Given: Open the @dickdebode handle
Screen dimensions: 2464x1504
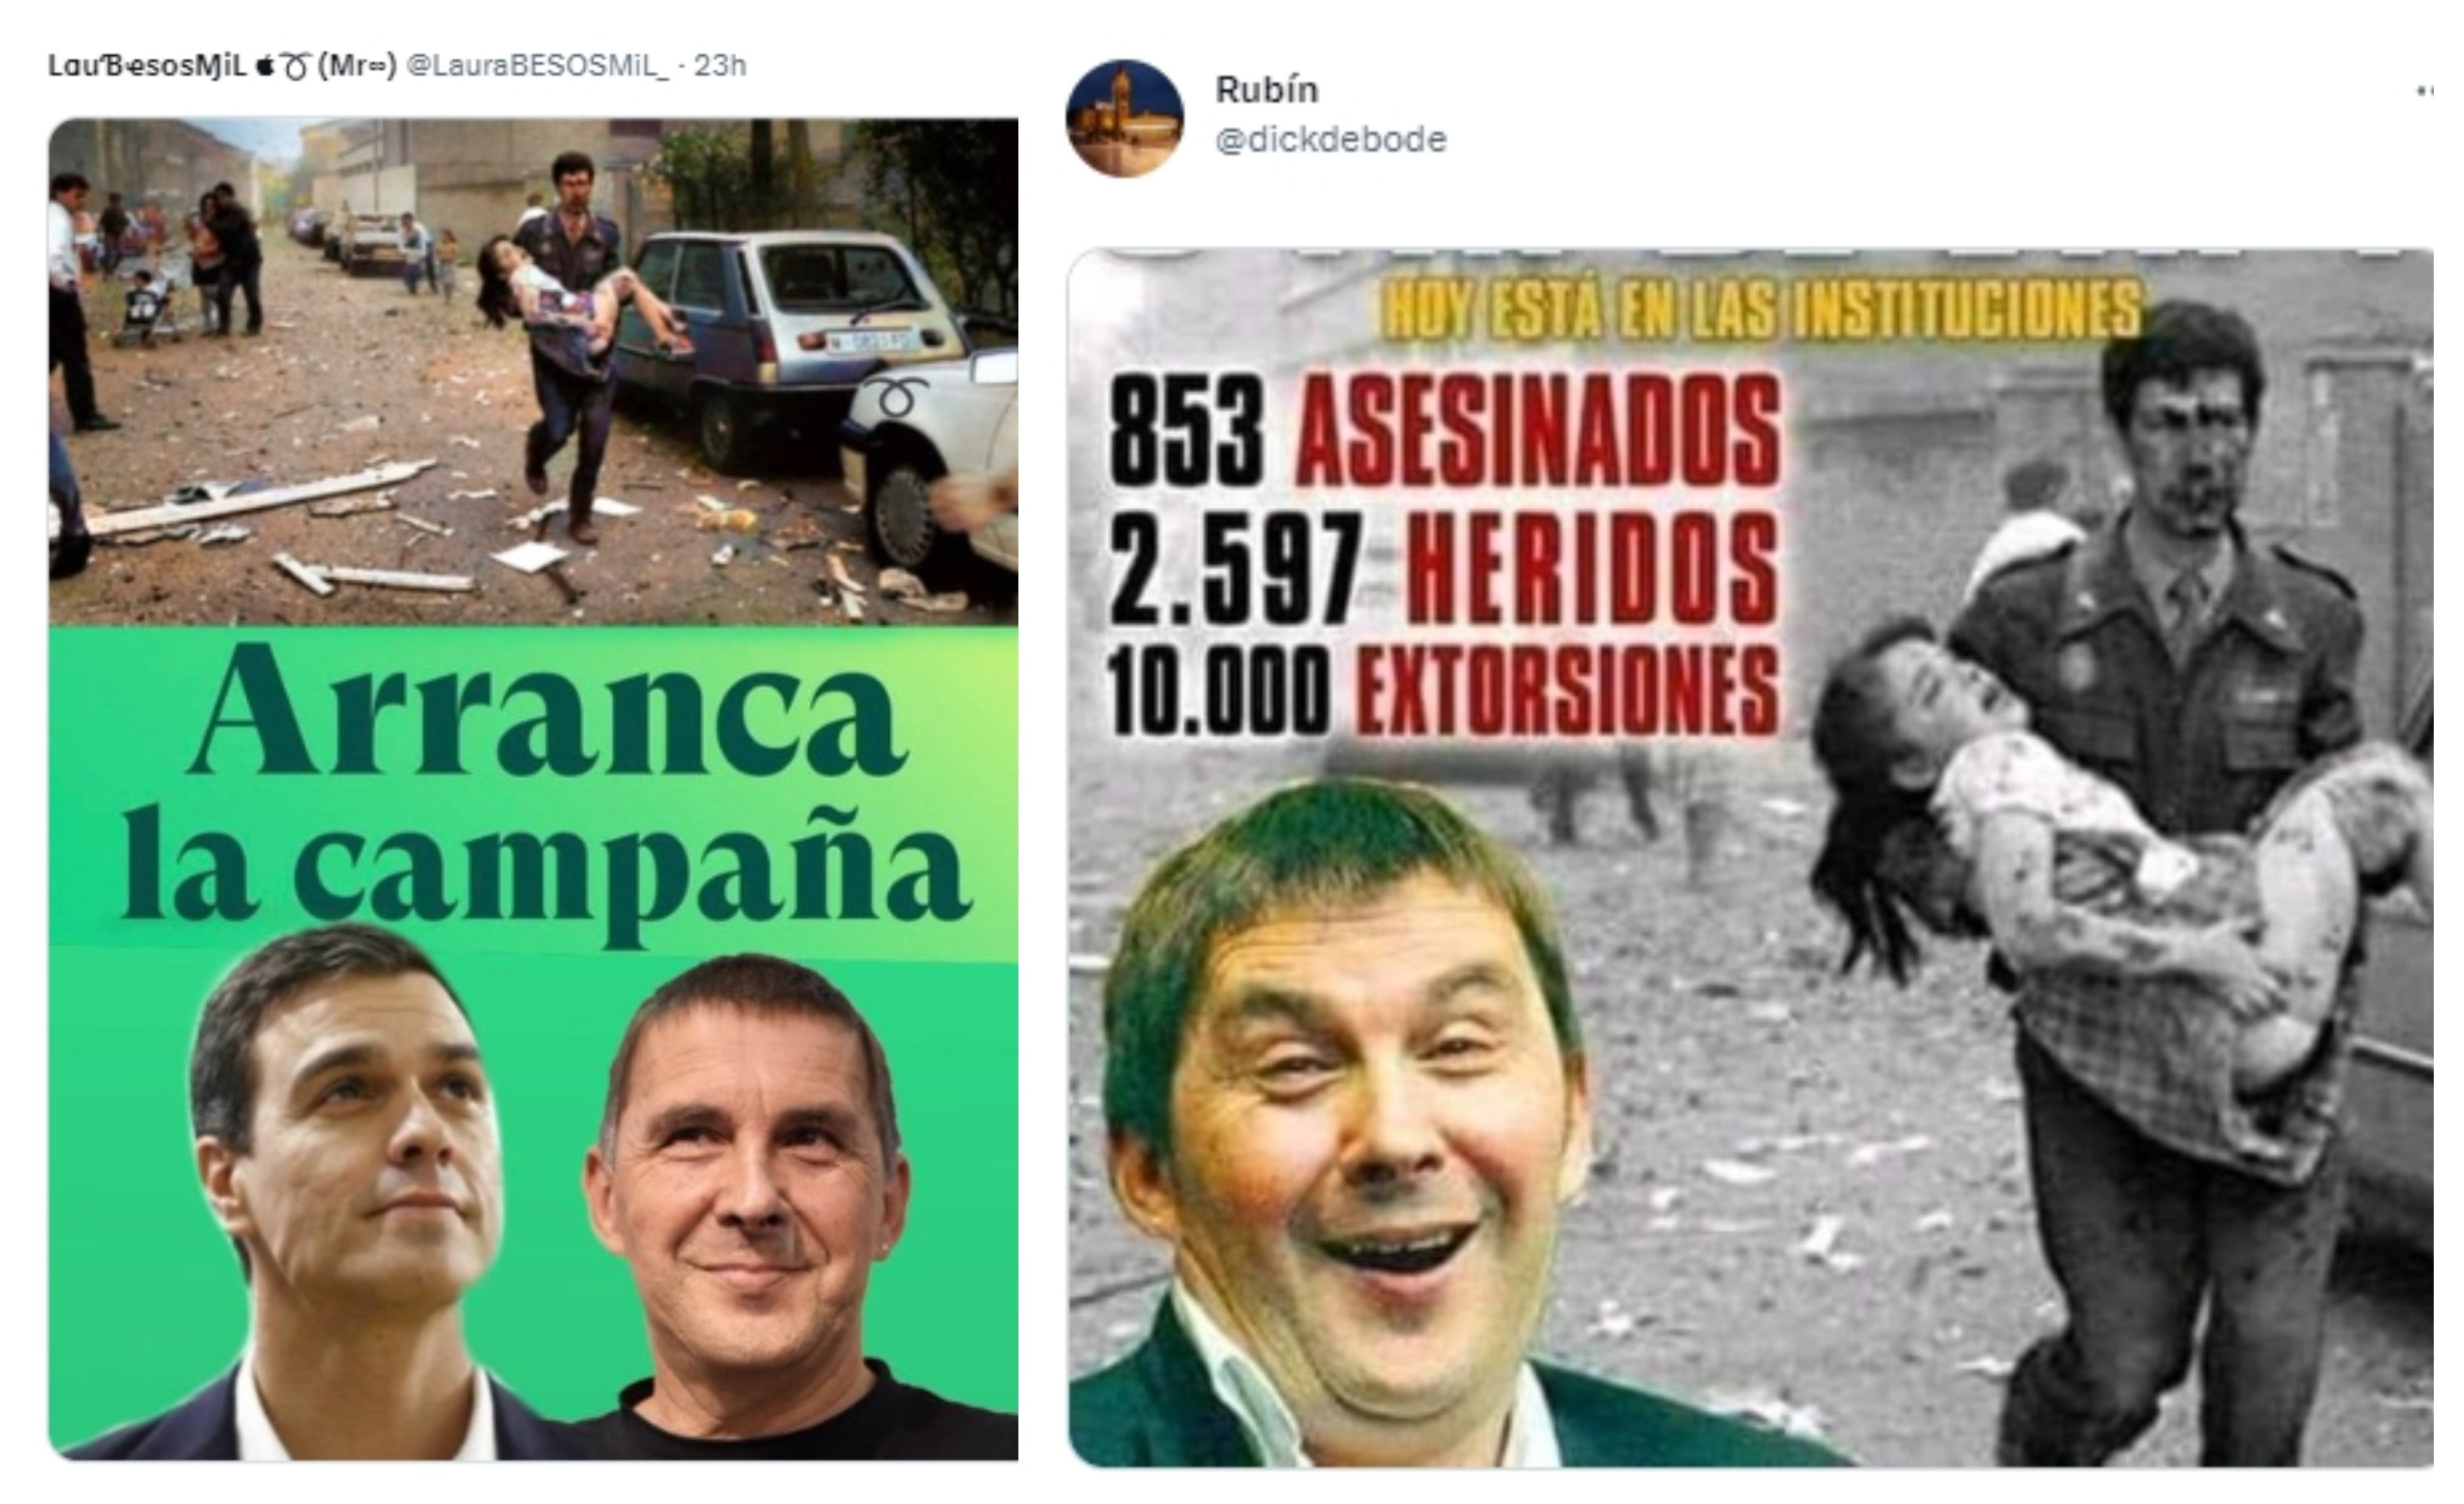Looking at the screenshot, I should point(1331,140).
